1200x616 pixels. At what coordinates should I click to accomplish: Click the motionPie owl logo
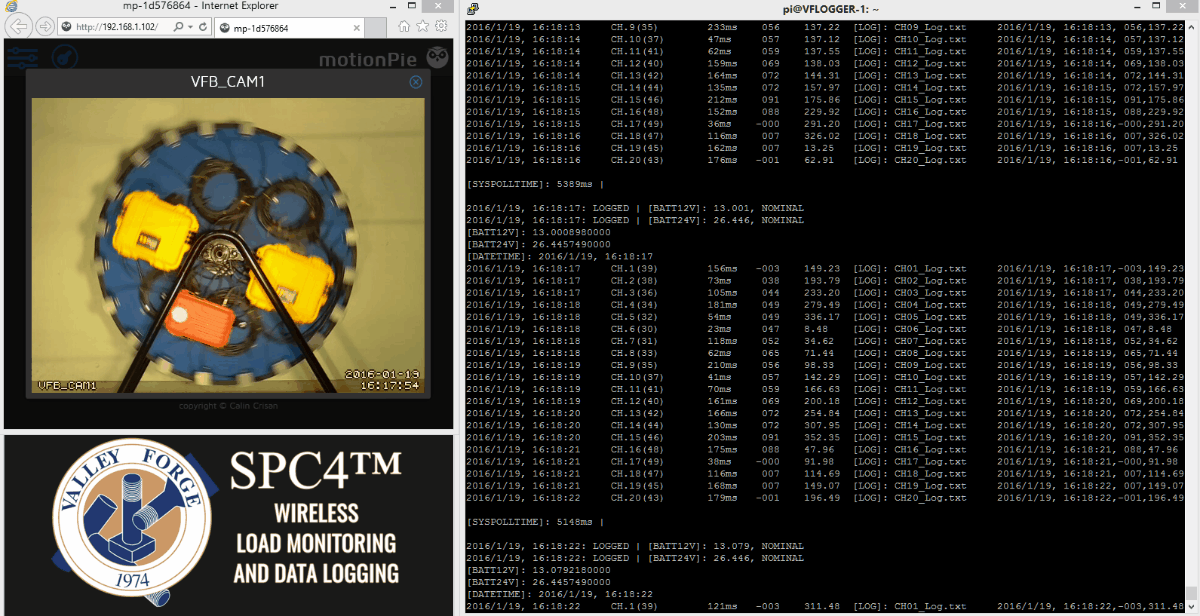(x=437, y=59)
